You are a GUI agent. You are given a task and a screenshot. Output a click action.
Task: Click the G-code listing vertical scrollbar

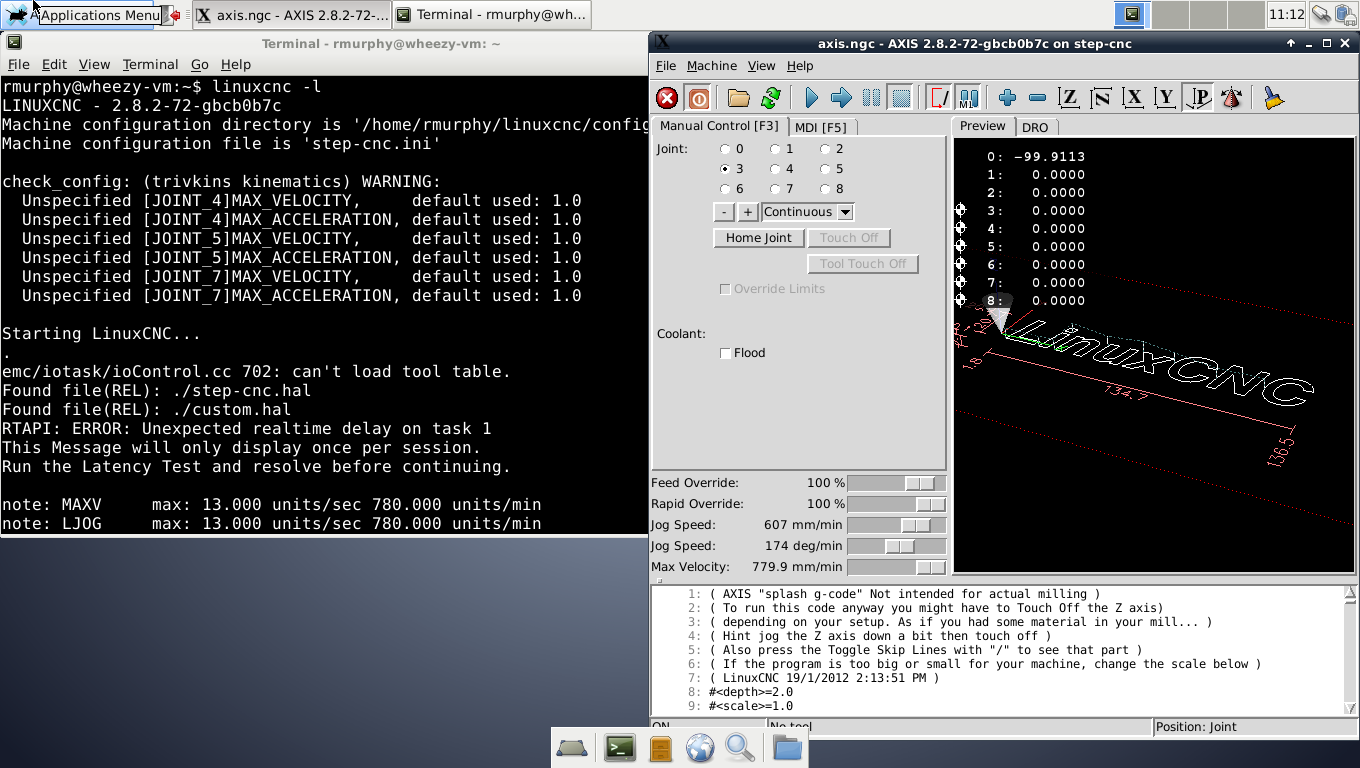pyautogui.click(x=1350, y=650)
